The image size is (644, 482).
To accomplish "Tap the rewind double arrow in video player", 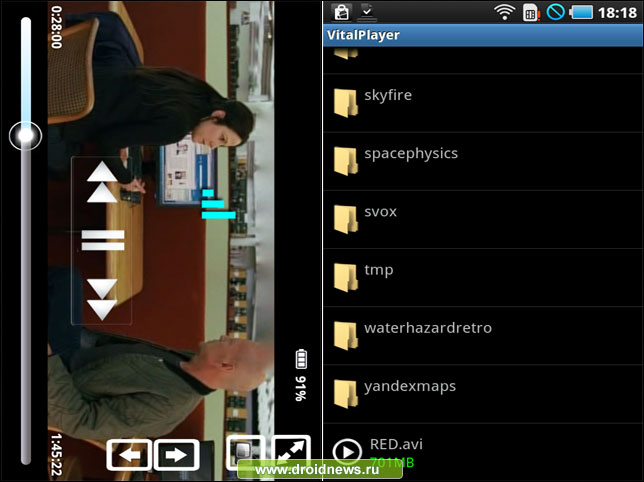I will click(x=102, y=182).
